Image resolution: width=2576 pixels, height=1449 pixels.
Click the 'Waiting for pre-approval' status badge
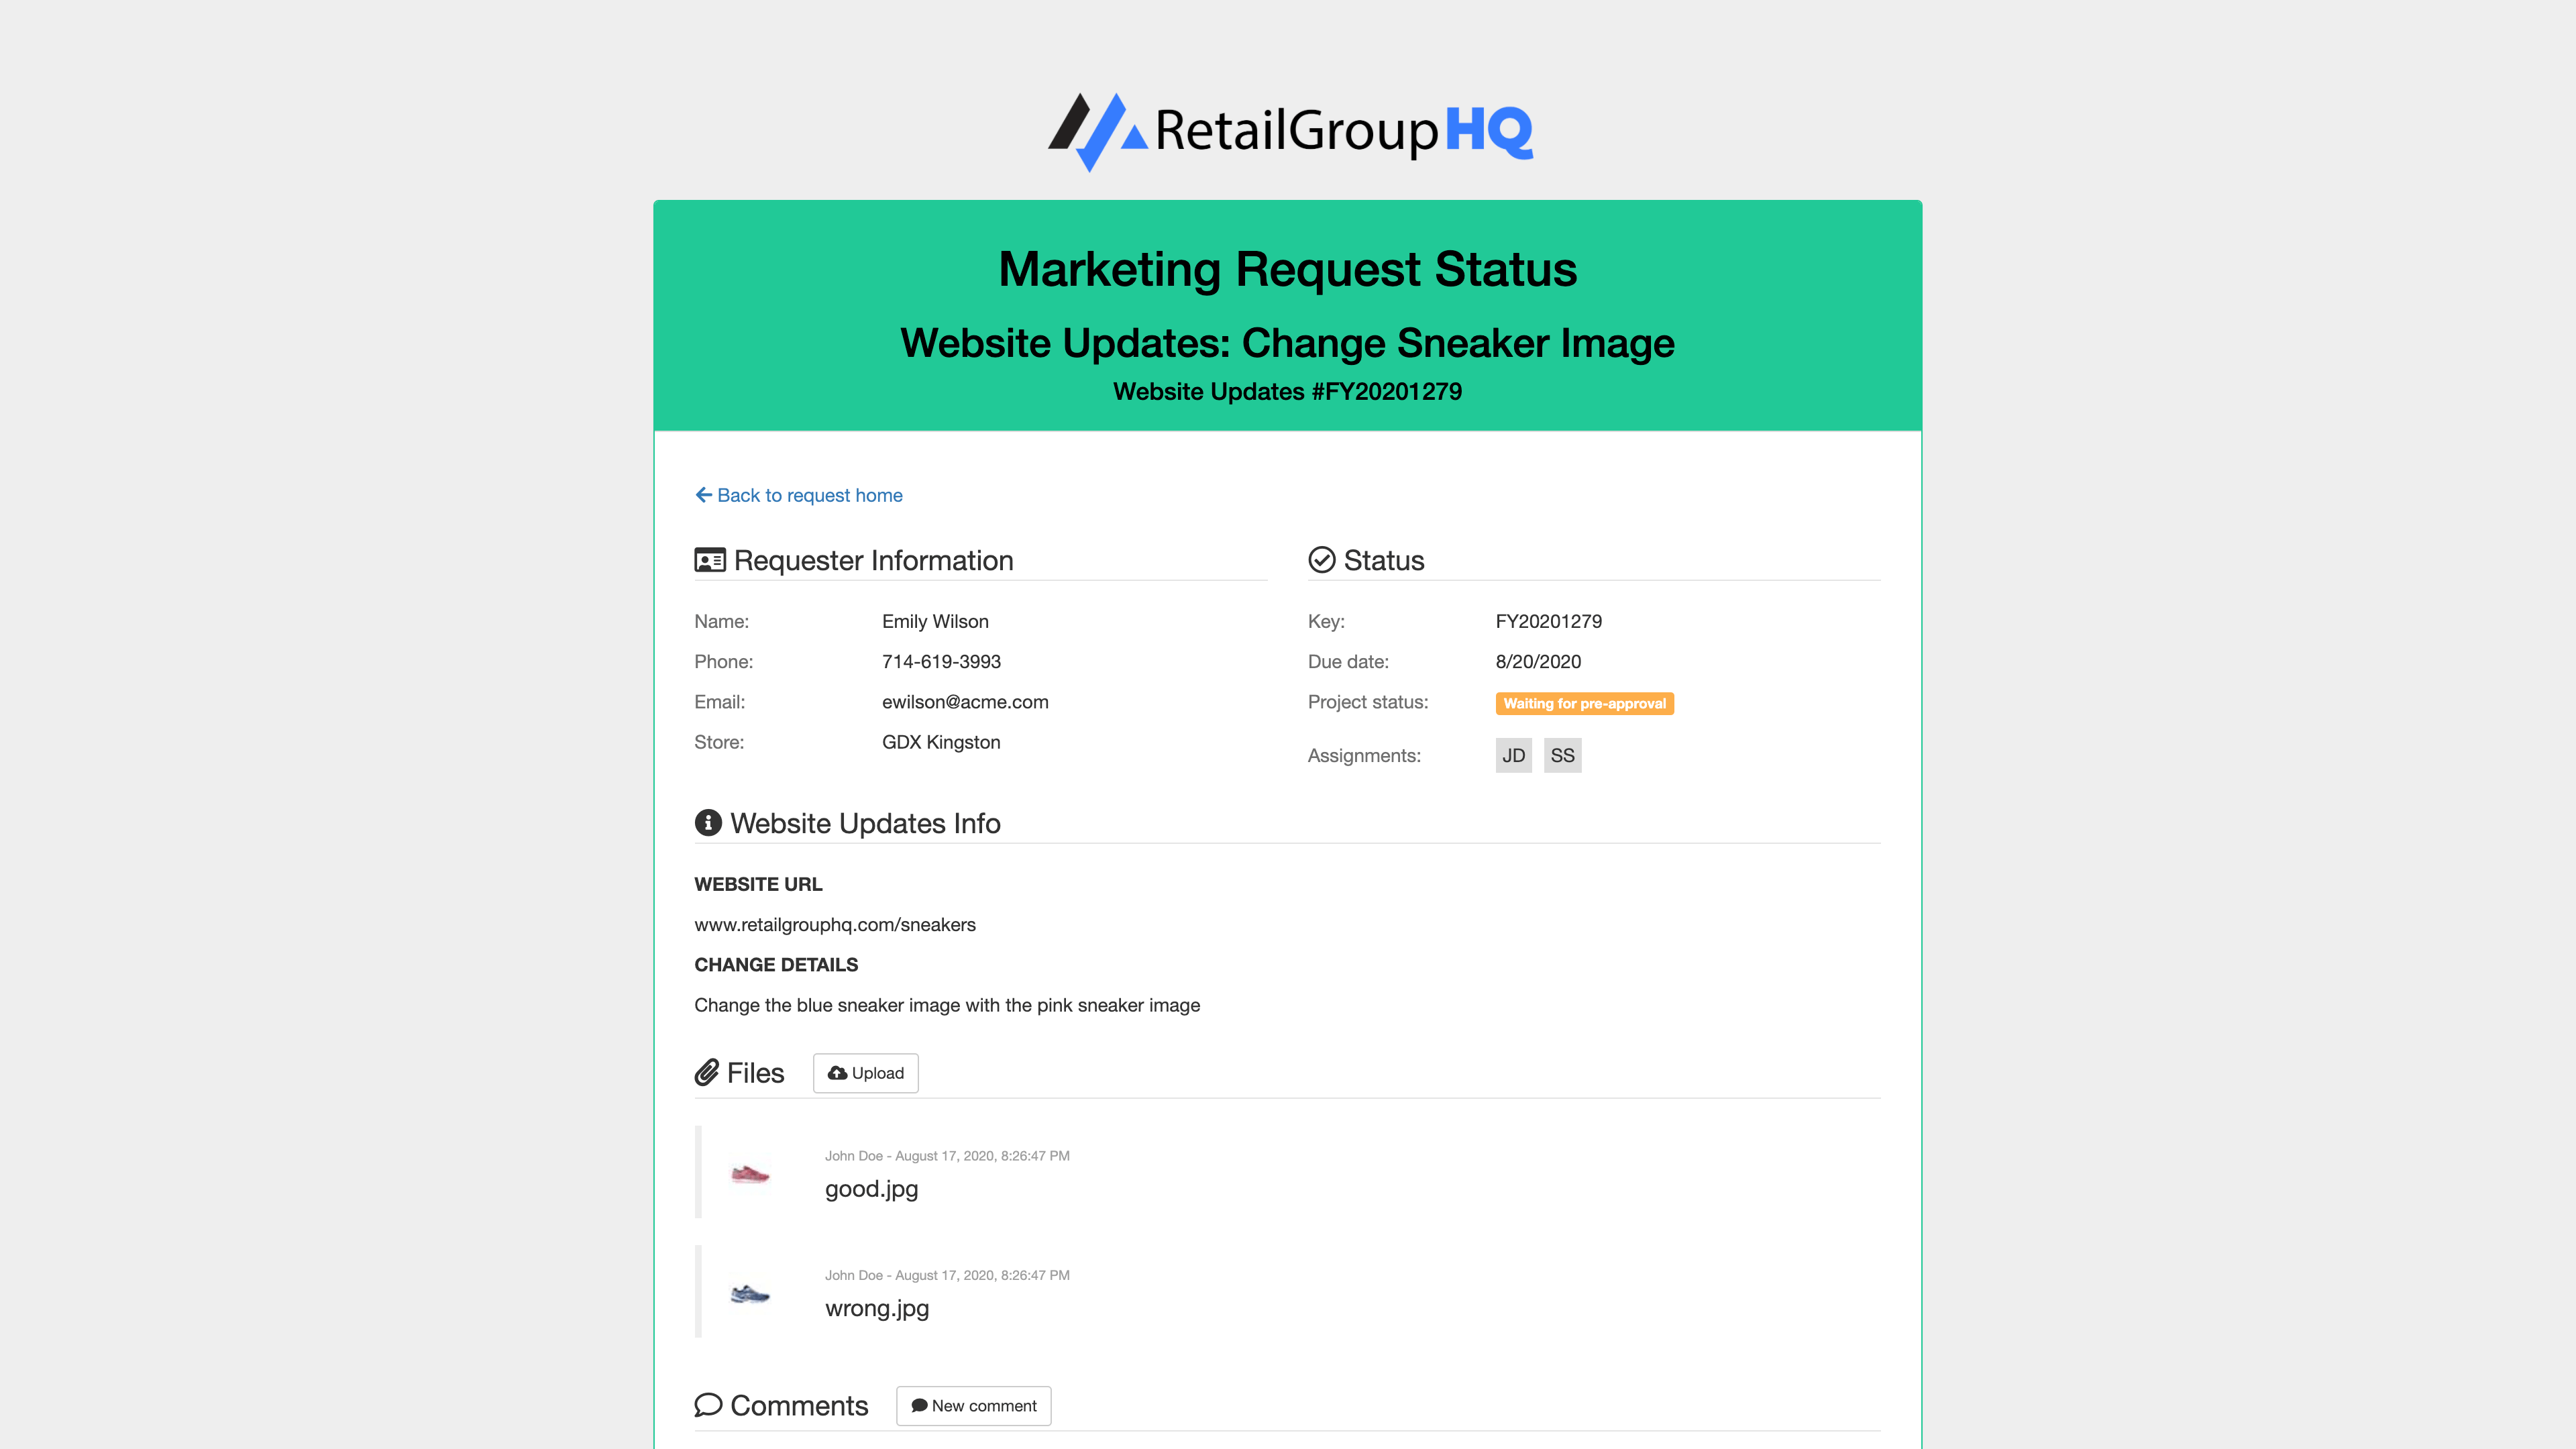pos(1586,703)
